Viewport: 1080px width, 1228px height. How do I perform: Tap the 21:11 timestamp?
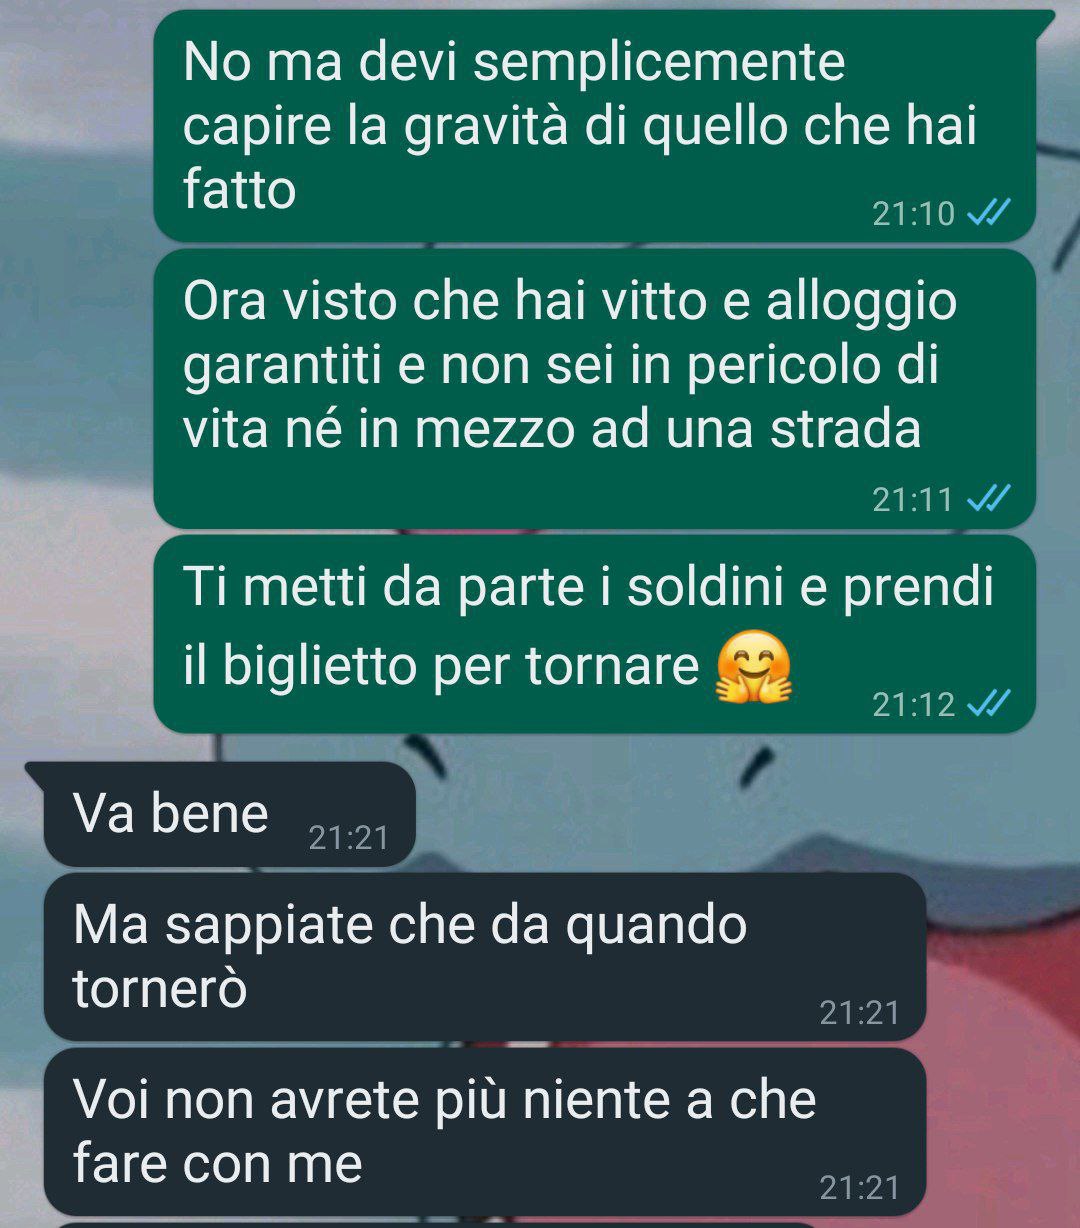coord(913,498)
